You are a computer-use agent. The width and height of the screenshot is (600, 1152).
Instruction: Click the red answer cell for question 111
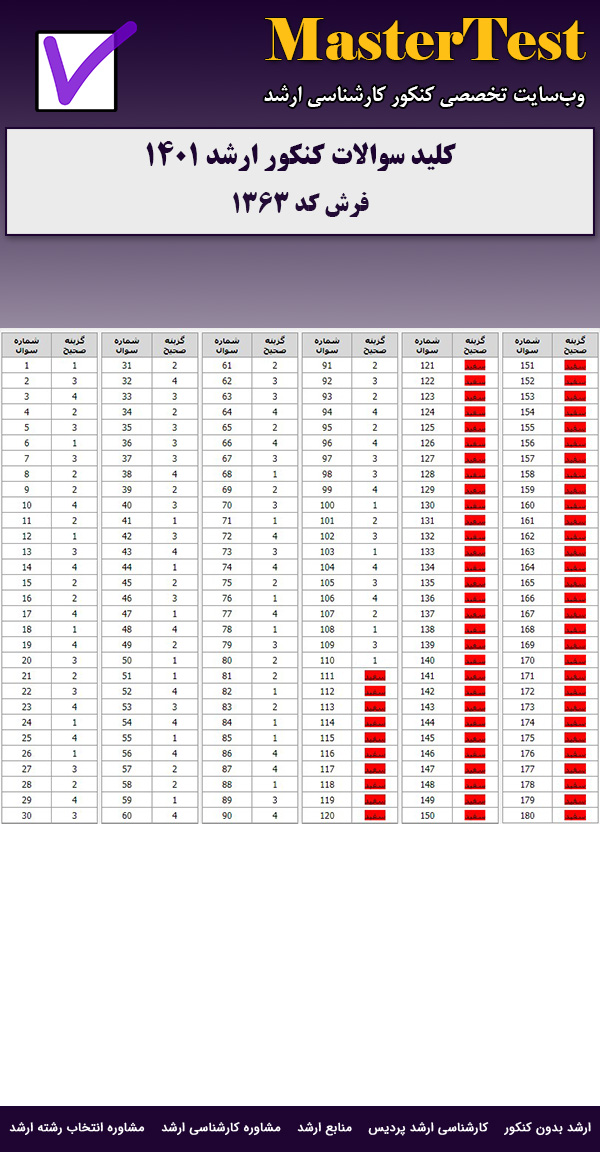click(x=375, y=676)
